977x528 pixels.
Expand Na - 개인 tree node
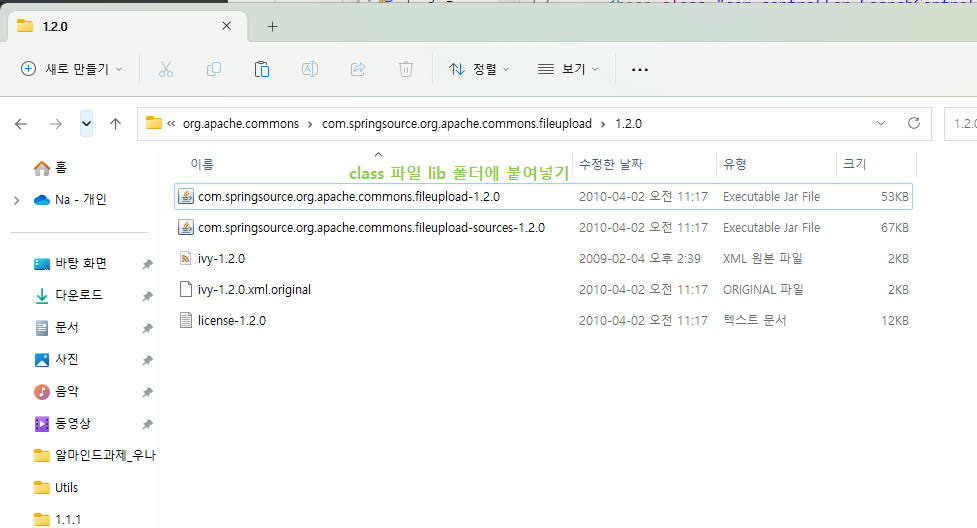pos(17,200)
